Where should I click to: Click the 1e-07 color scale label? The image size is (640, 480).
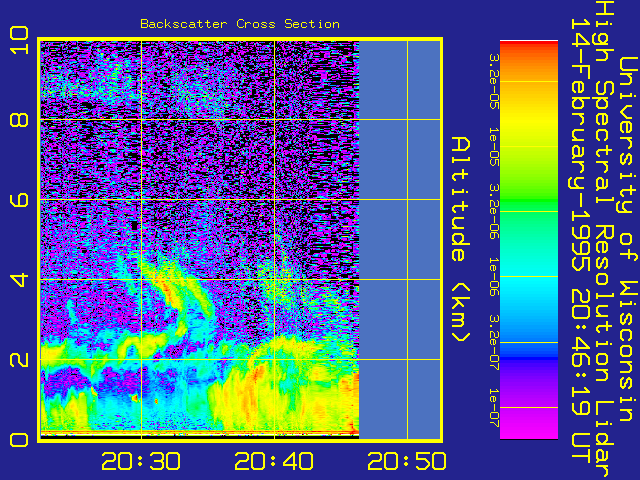[494, 408]
